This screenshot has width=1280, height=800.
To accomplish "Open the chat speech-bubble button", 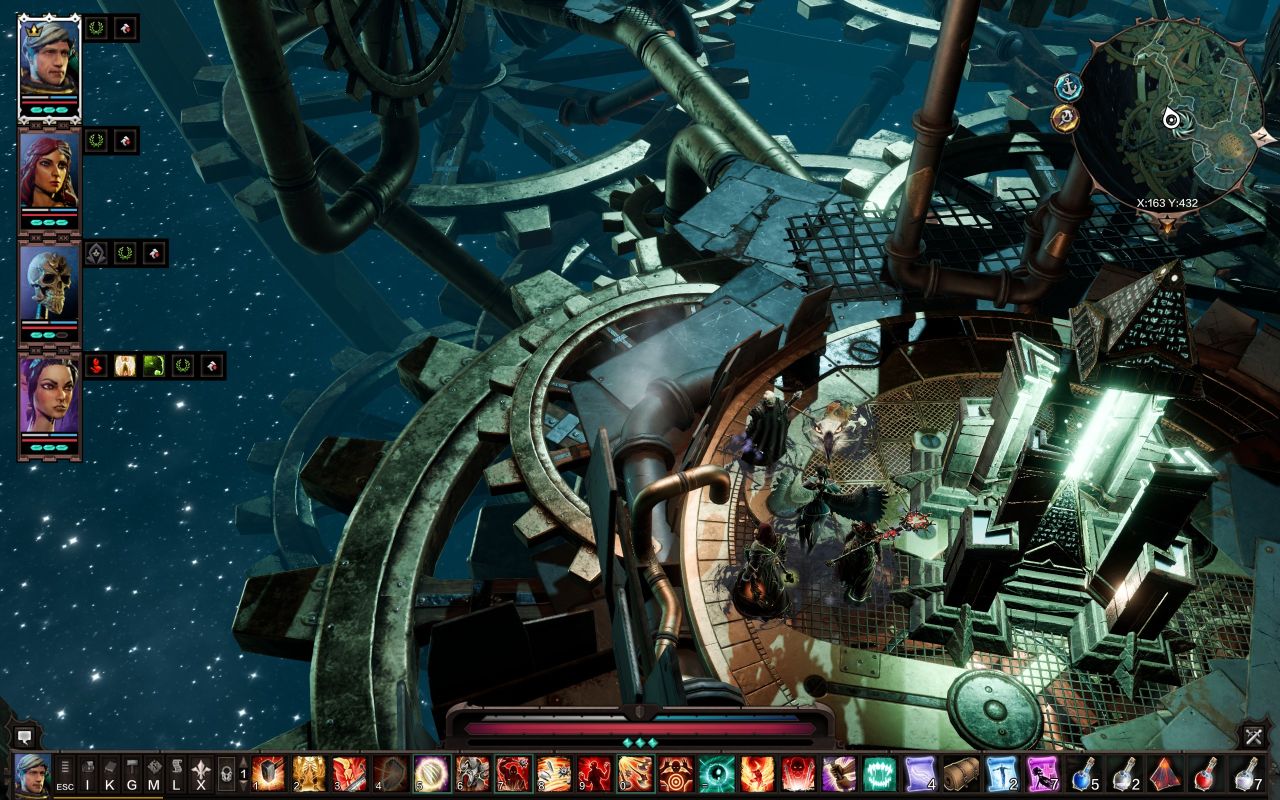I will (25, 736).
